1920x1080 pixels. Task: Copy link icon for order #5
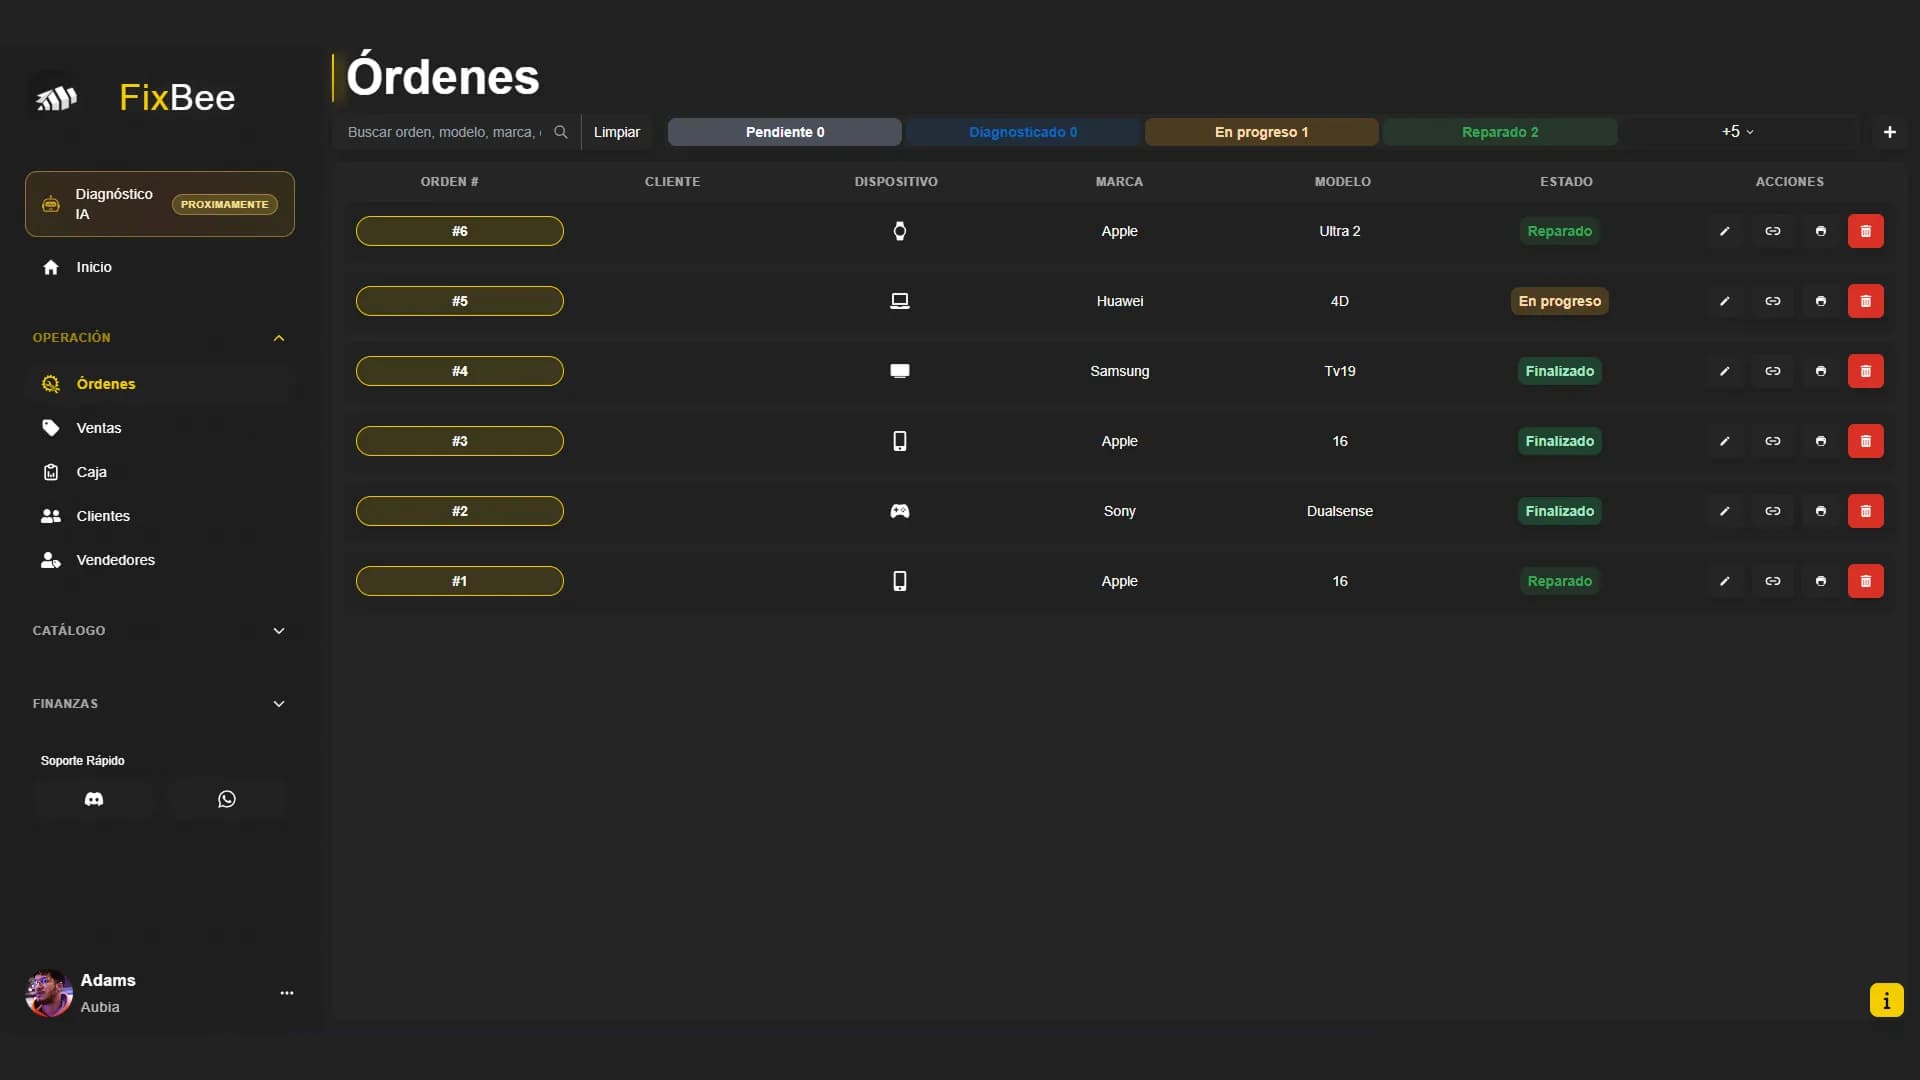coord(1772,301)
